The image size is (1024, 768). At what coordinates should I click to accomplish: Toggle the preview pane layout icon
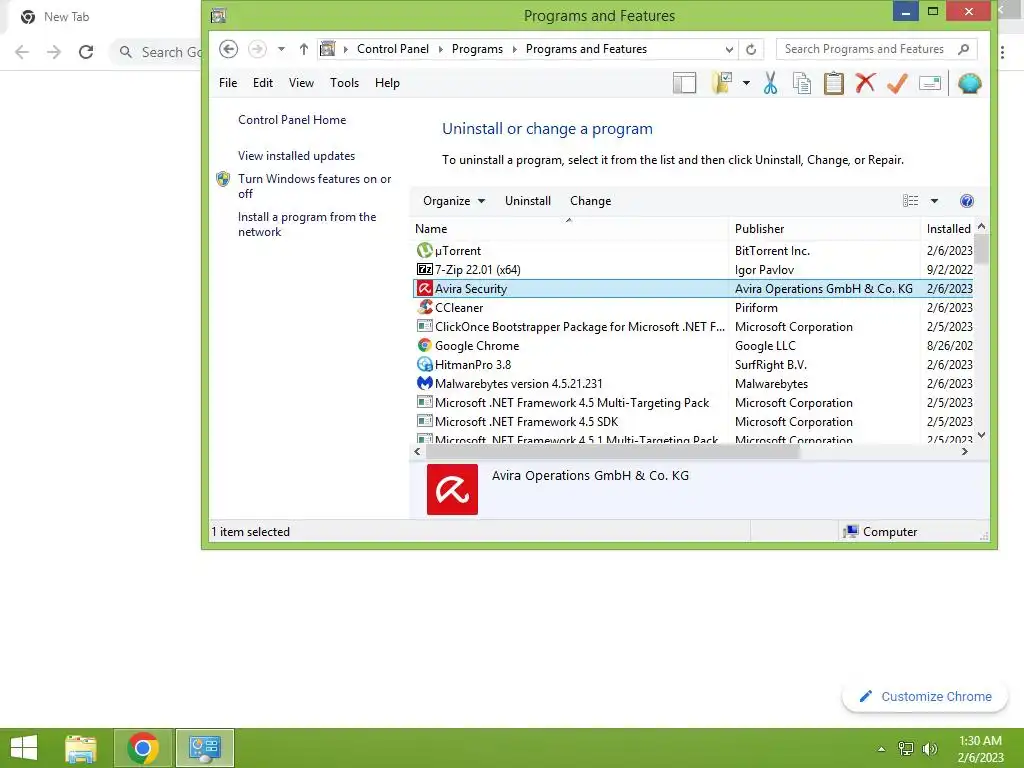684,84
